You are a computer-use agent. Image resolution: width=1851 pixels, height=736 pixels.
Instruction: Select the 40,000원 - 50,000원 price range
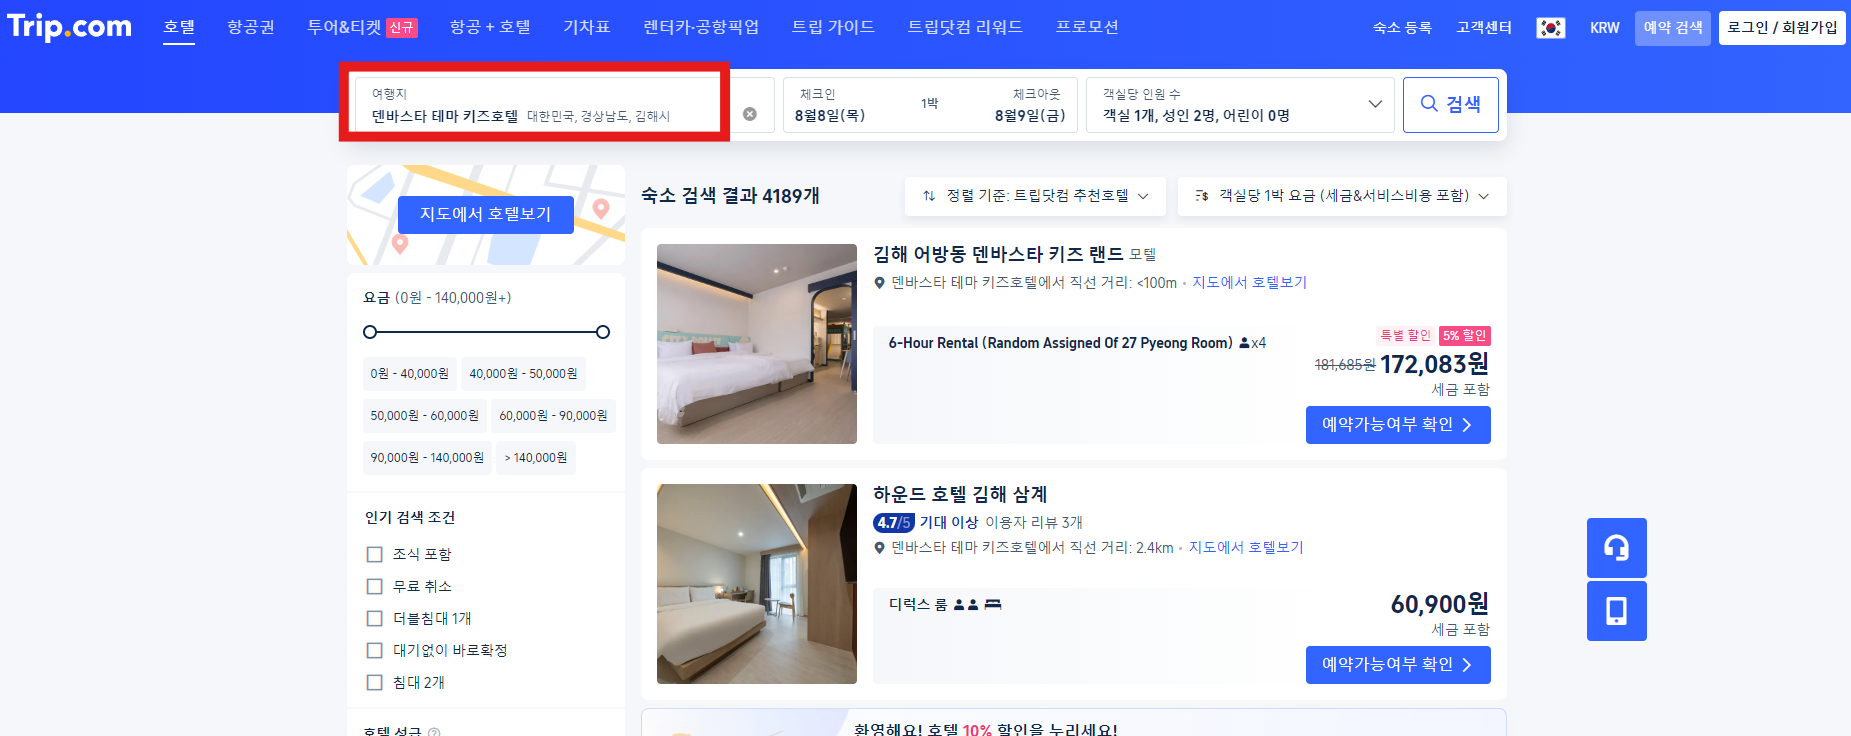(x=523, y=374)
